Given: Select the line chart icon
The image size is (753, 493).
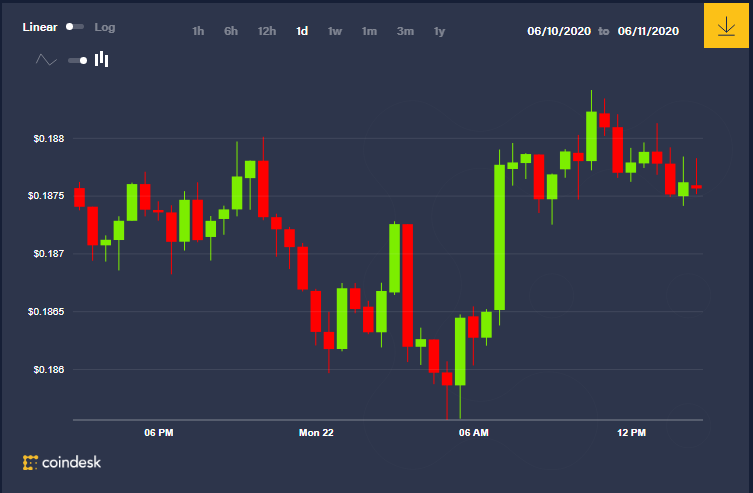Looking at the screenshot, I should [47, 60].
